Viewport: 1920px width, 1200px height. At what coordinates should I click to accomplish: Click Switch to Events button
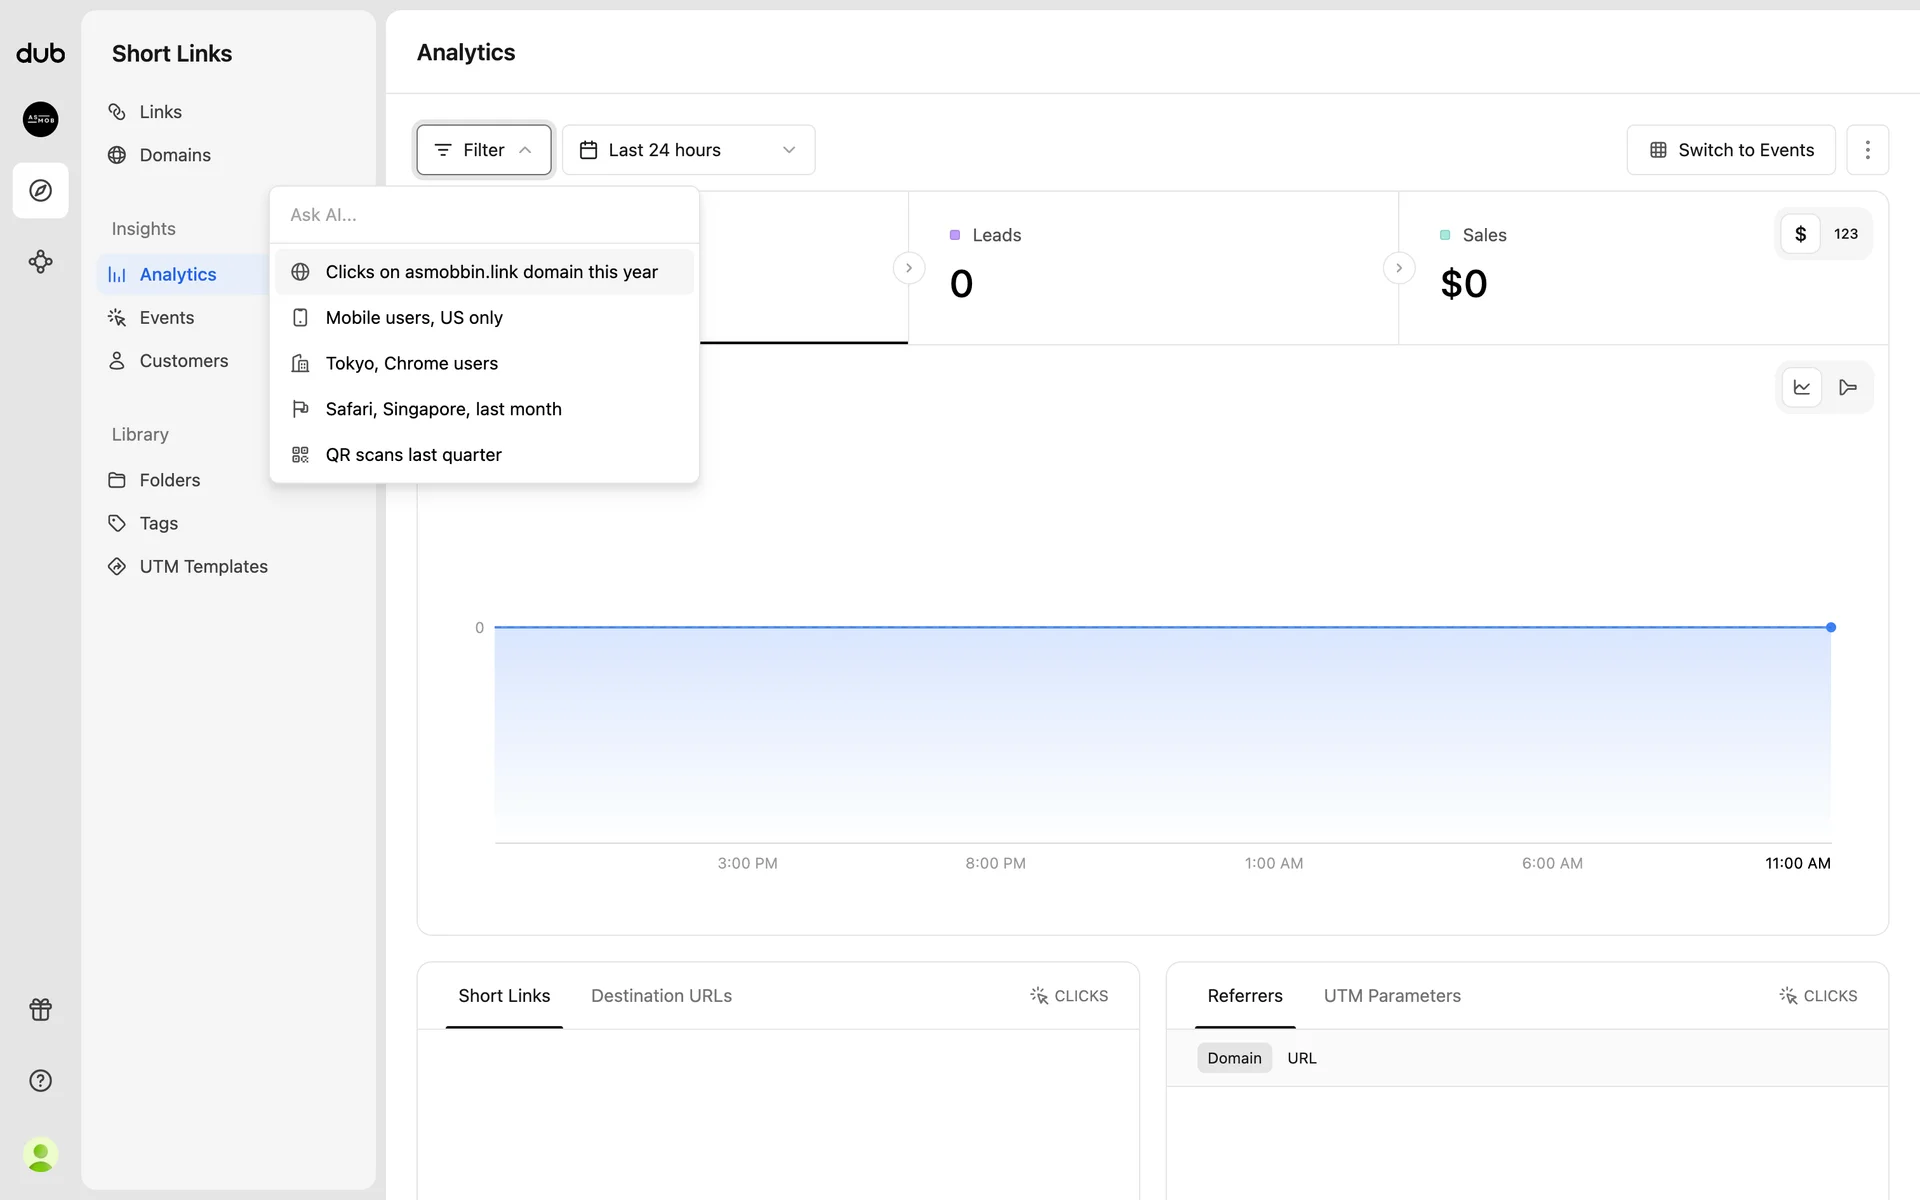[x=1730, y=150]
